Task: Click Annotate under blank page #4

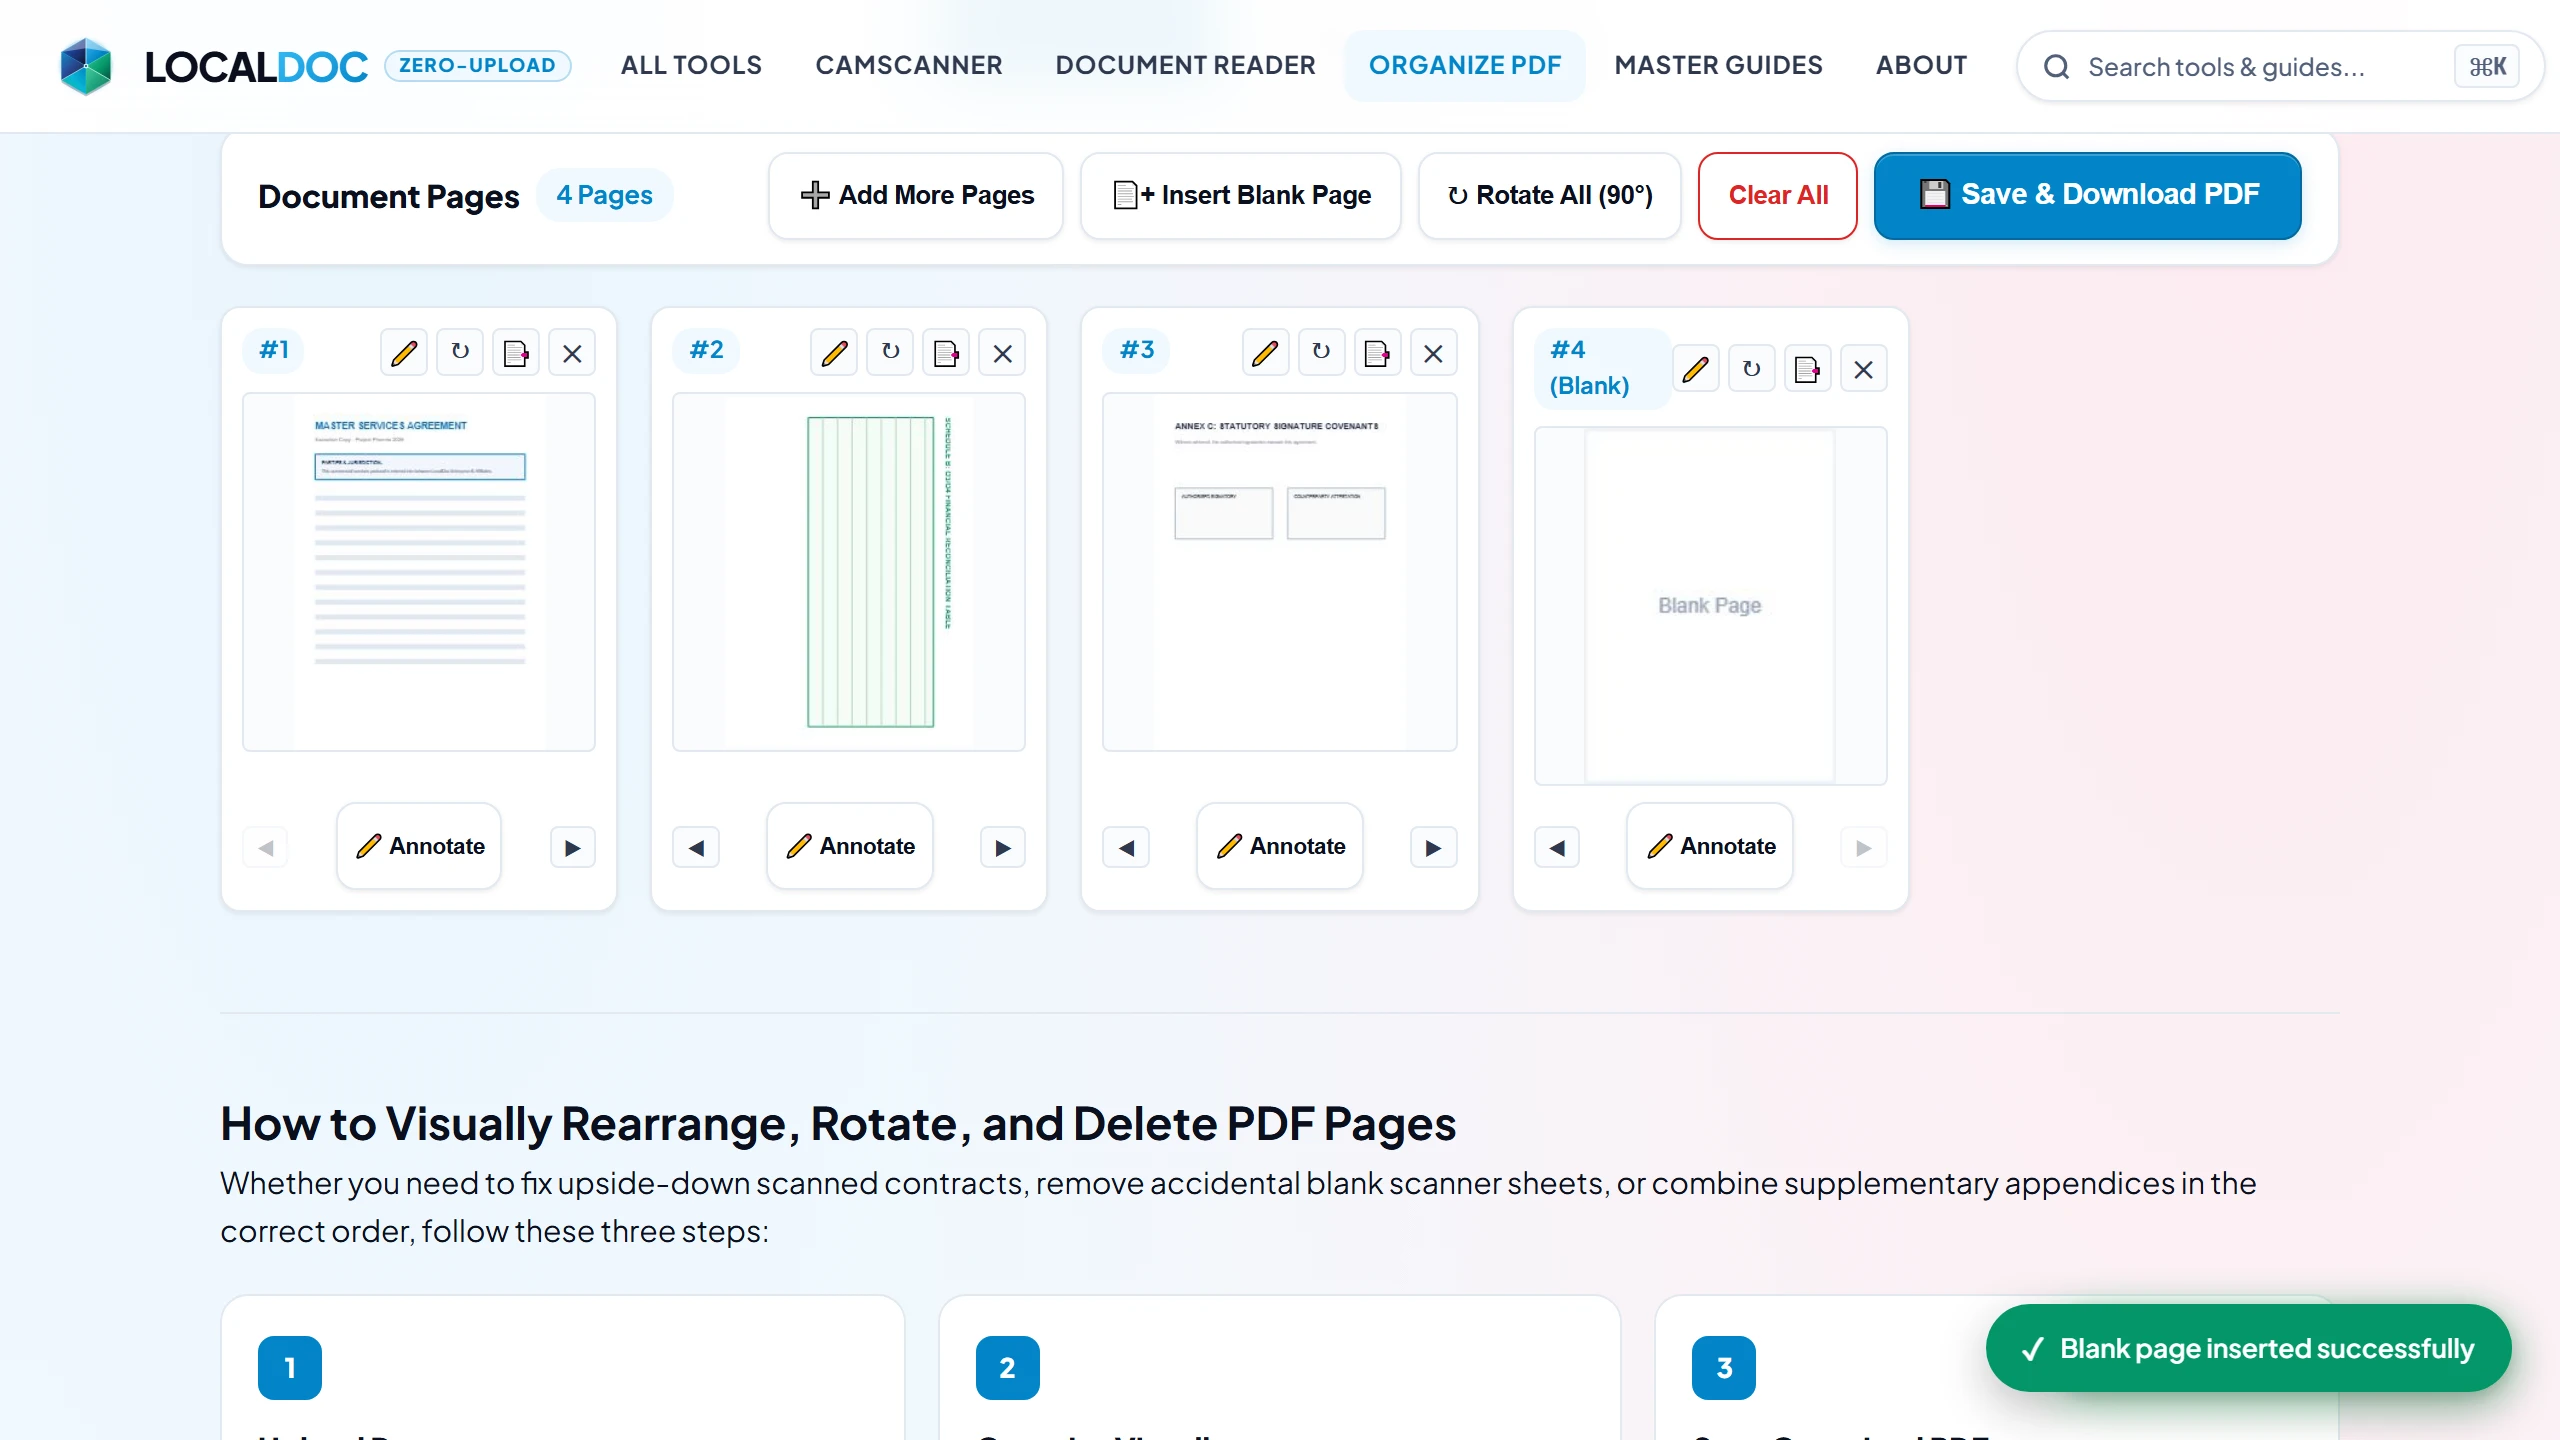Action: pyautogui.click(x=1710, y=846)
